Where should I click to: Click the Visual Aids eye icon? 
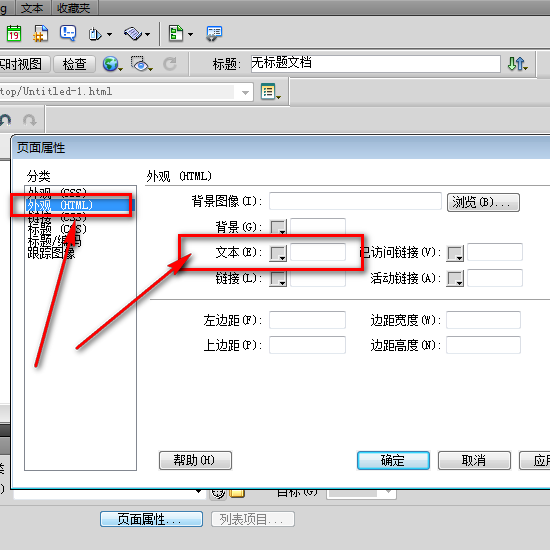pos(141,64)
